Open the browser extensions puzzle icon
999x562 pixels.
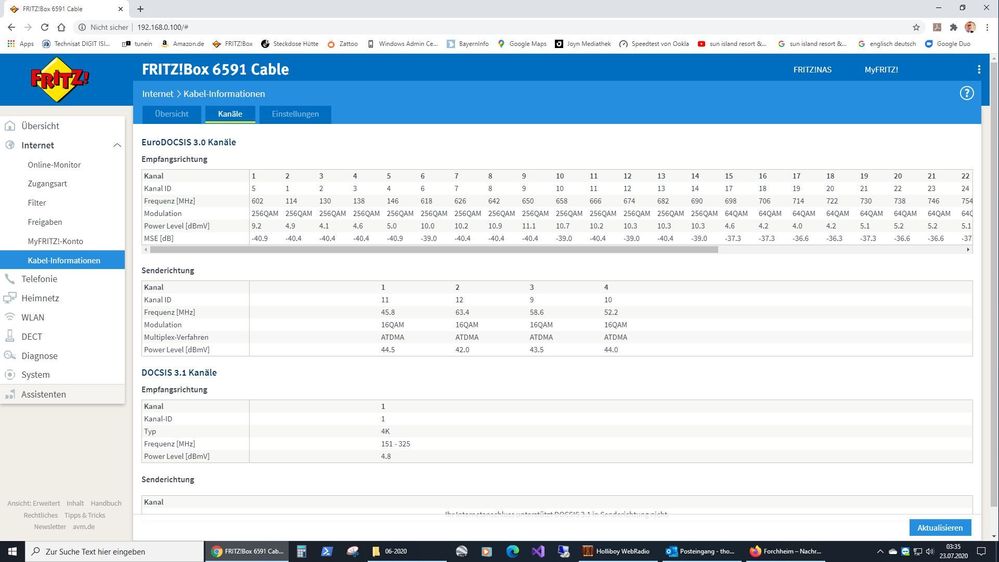[x=953, y=27]
